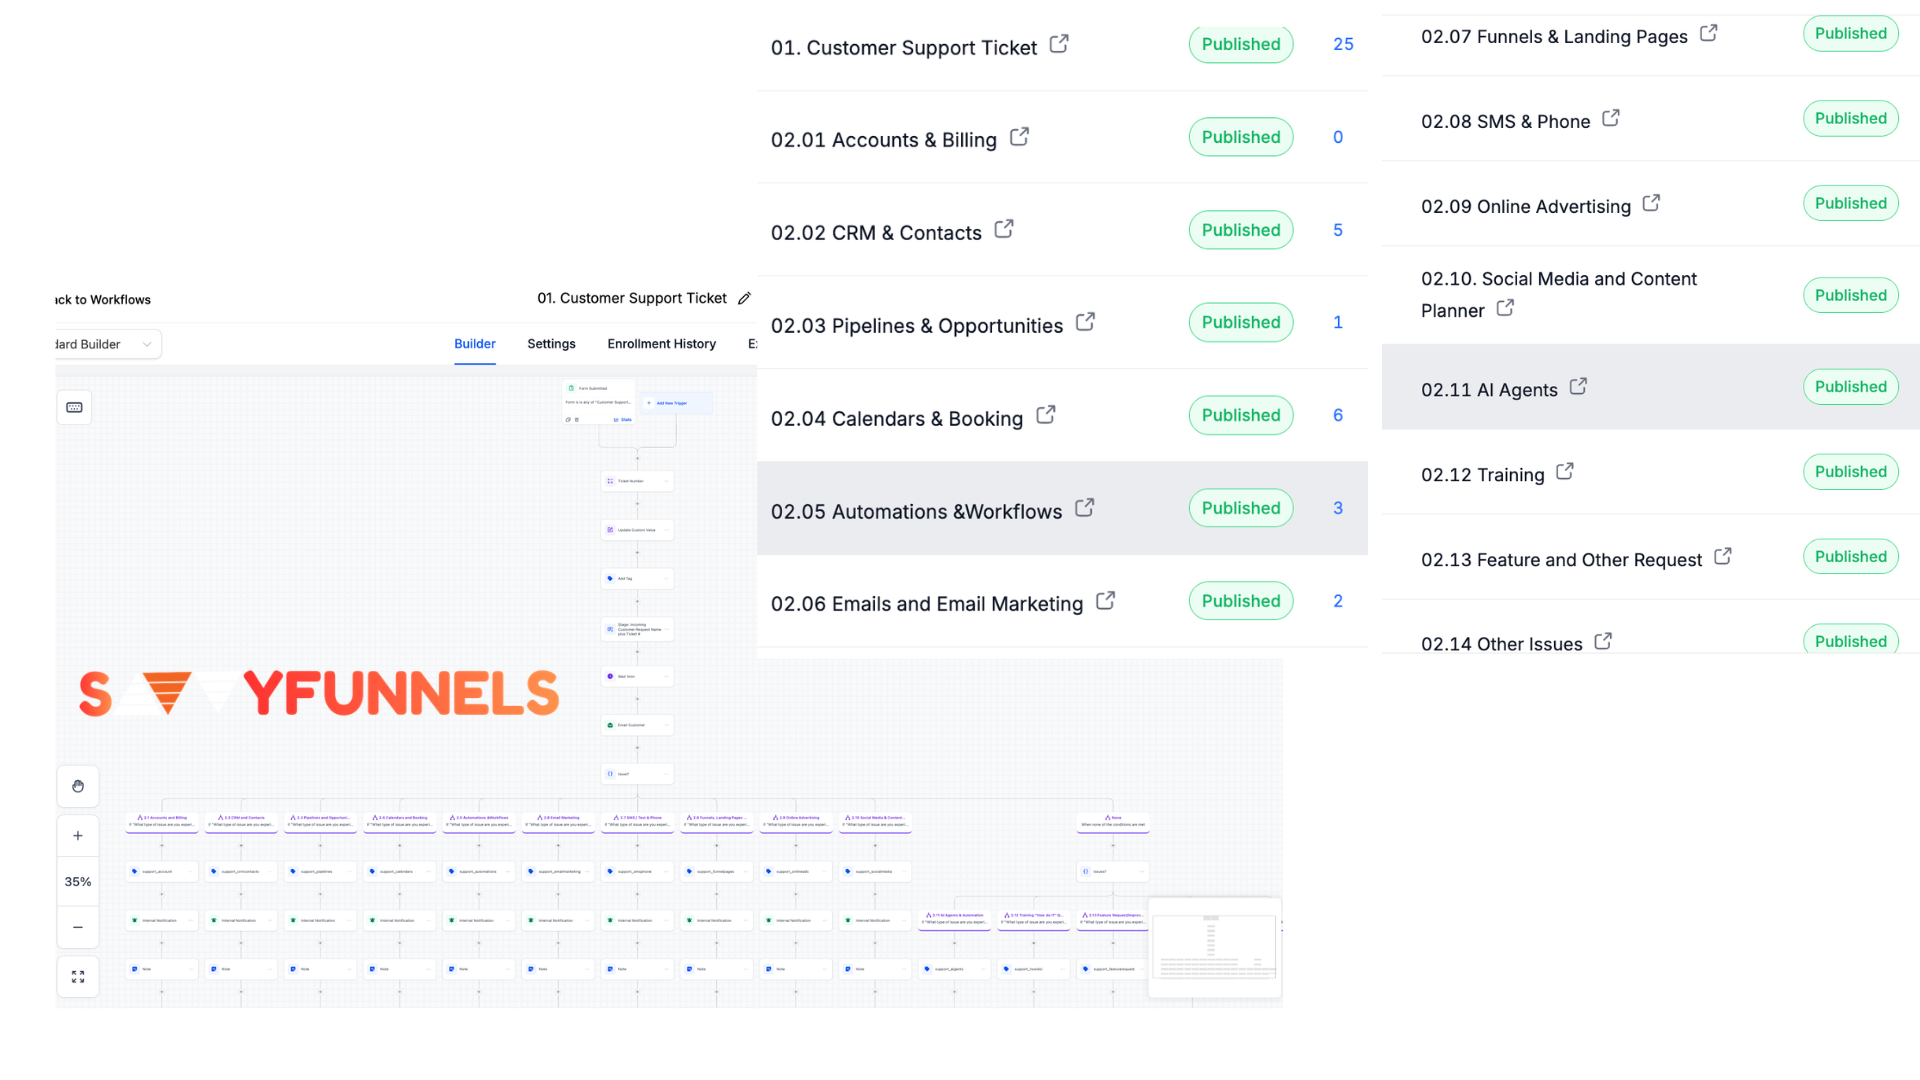The width and height of the screenshot is (1920, 1080).
Task: Open the 02.11 AI Agents external link icon
Action: pos(1578,387)
